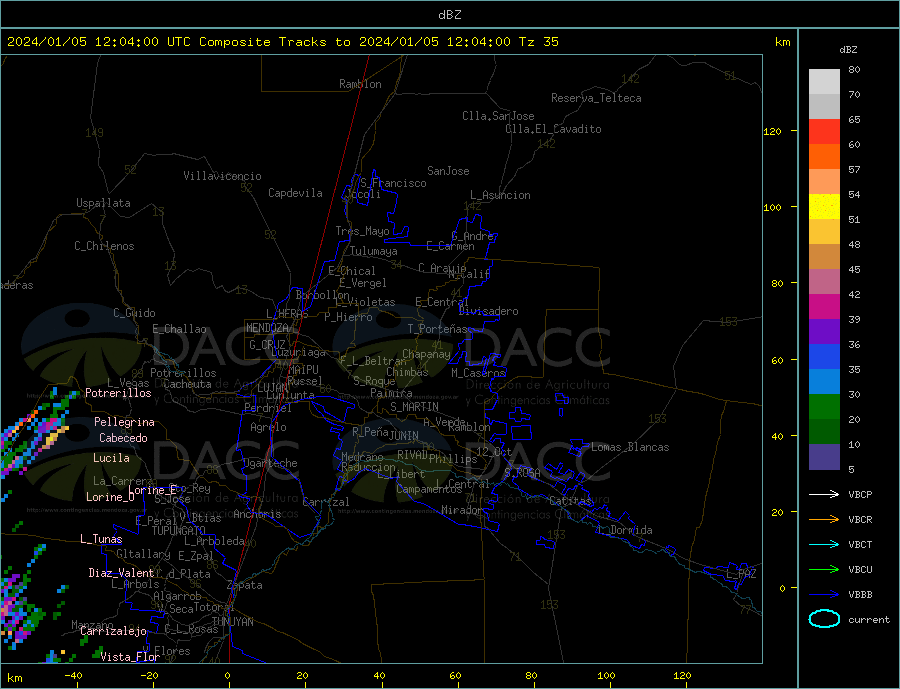Click the 'Catitas' map label
This screenshot has width=900, height=689.
pyautogui.click(x=570, y=501)
